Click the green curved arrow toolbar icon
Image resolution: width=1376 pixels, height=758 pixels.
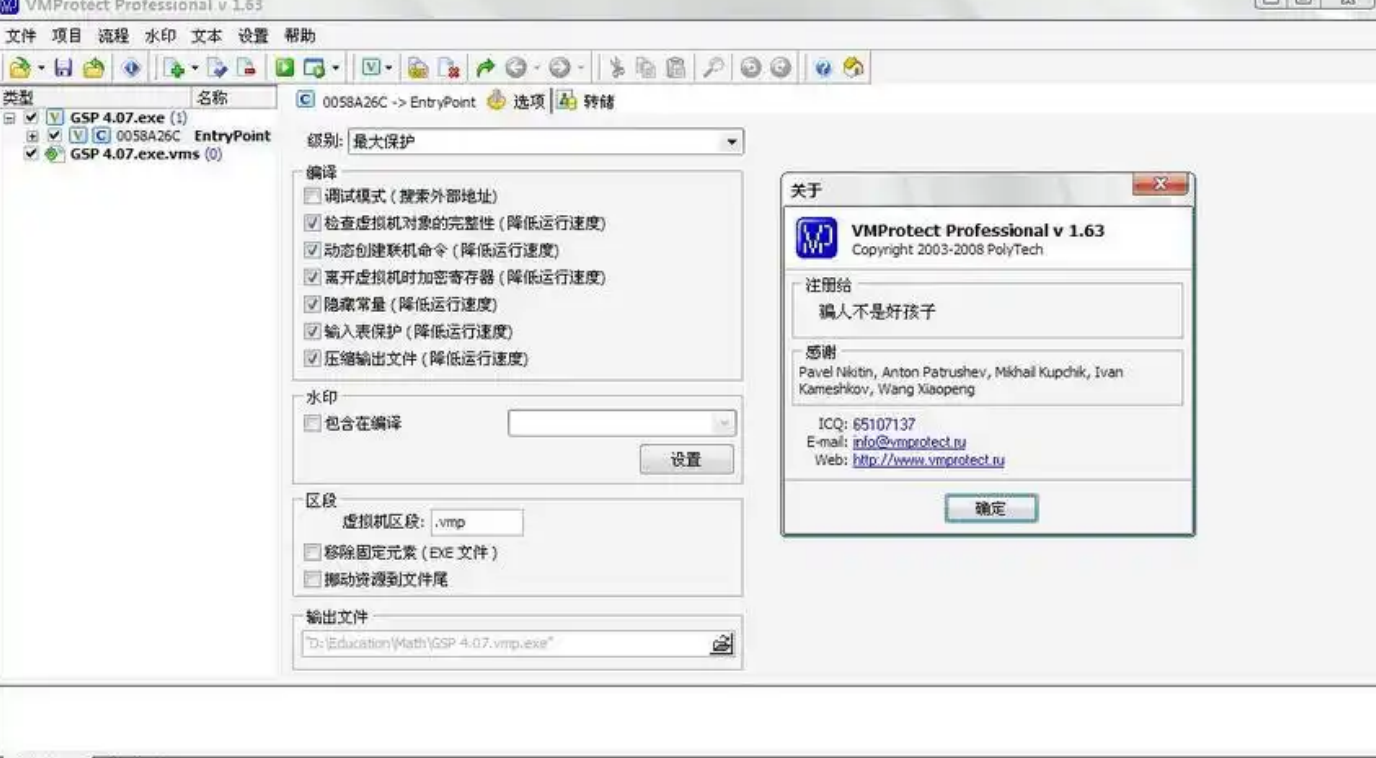[x=485, y=68]
